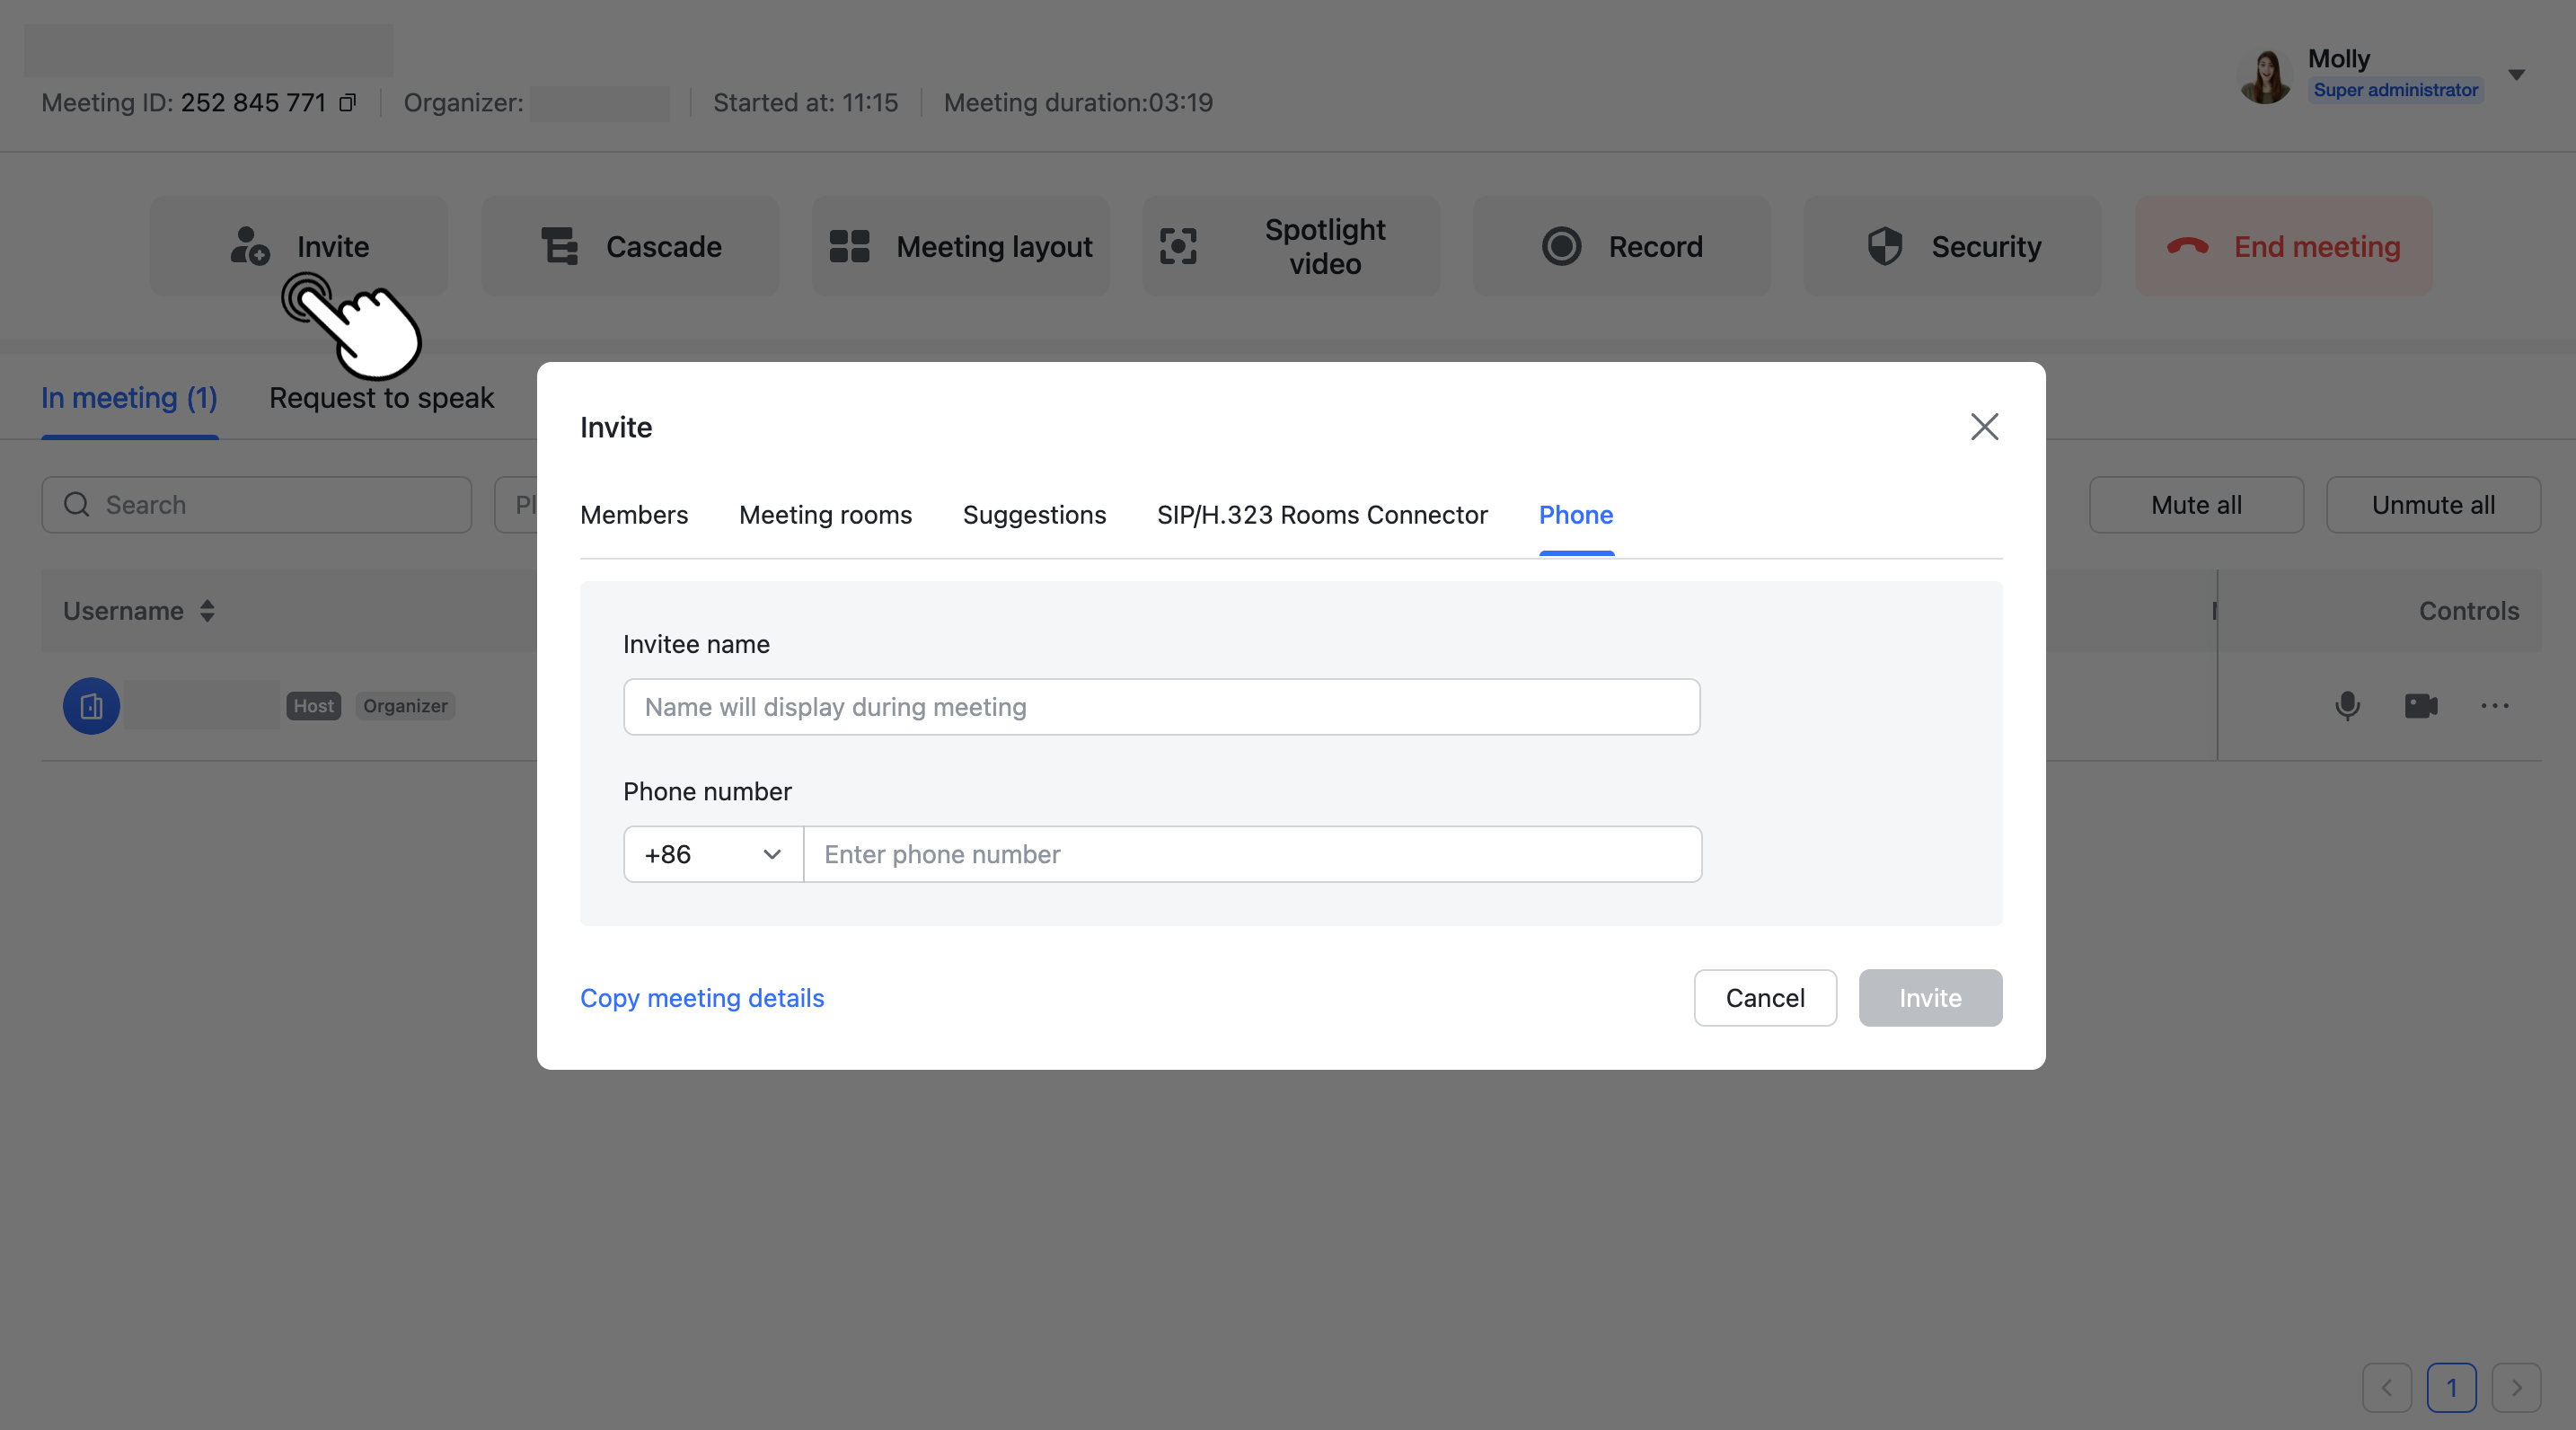Click Copy meeting details link

click(702, 997)
